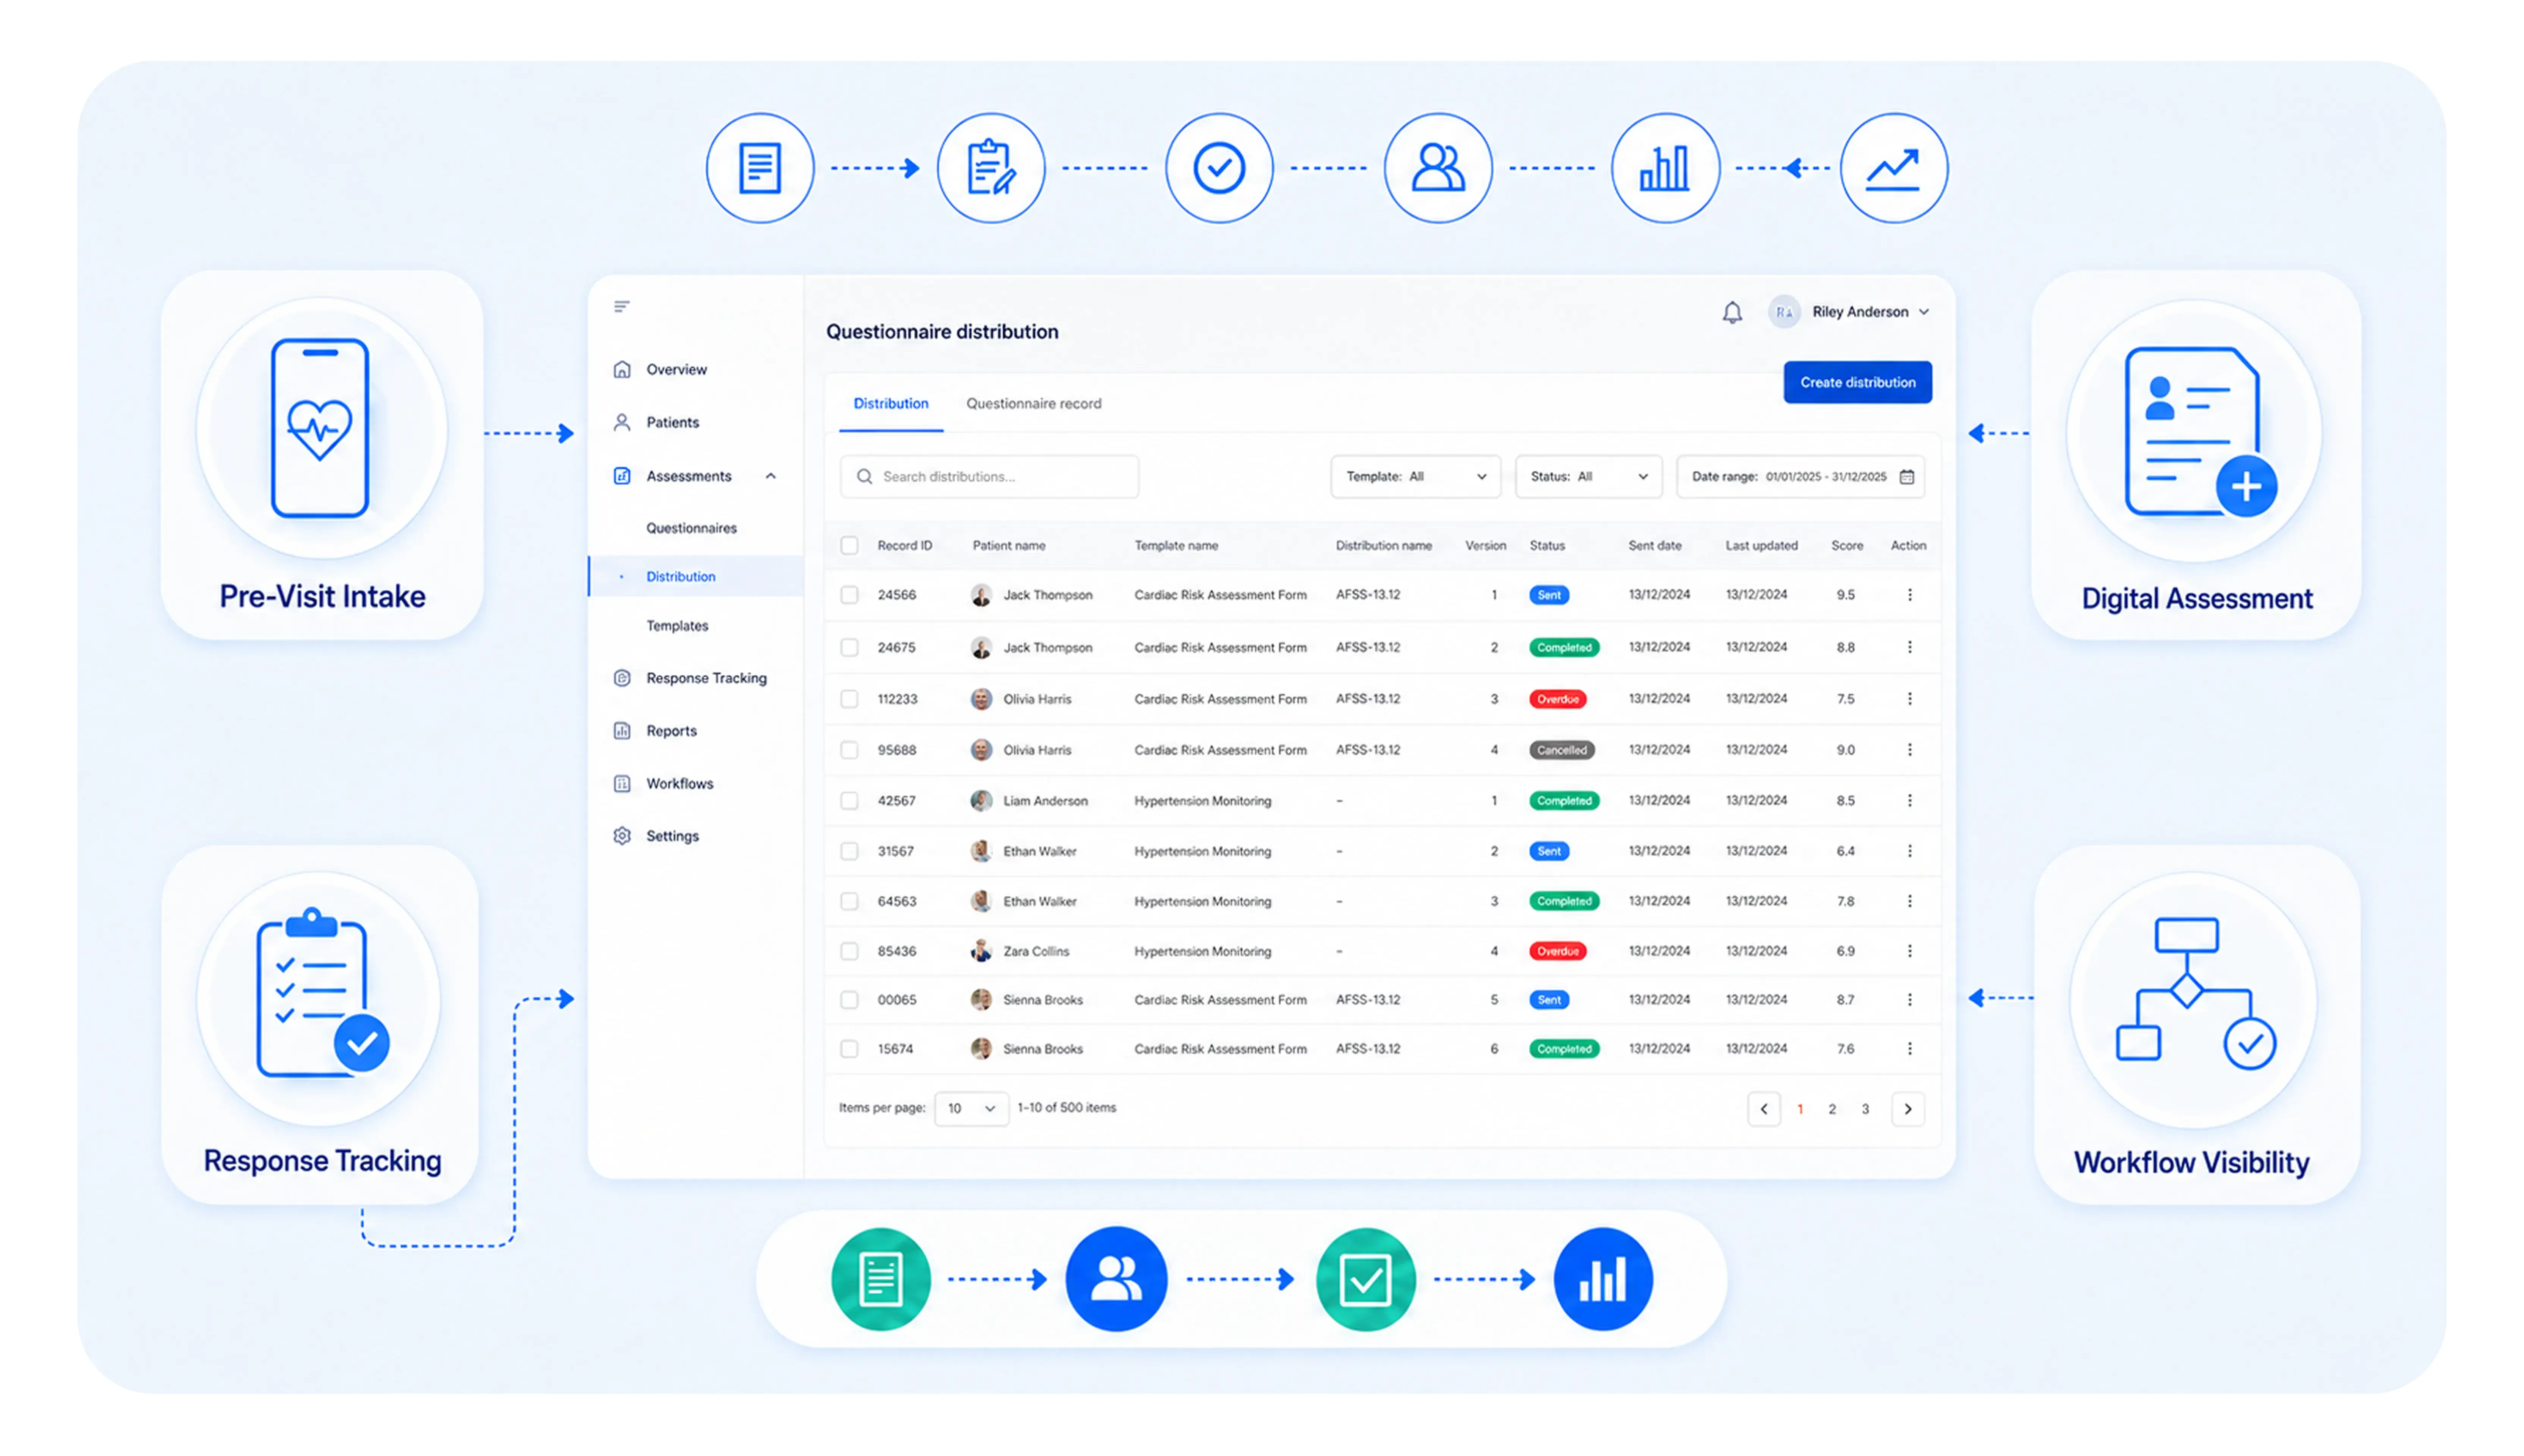2524x1456 pixels.
Task: Expand the Items per page dropdown
Action: point(970,1108)
